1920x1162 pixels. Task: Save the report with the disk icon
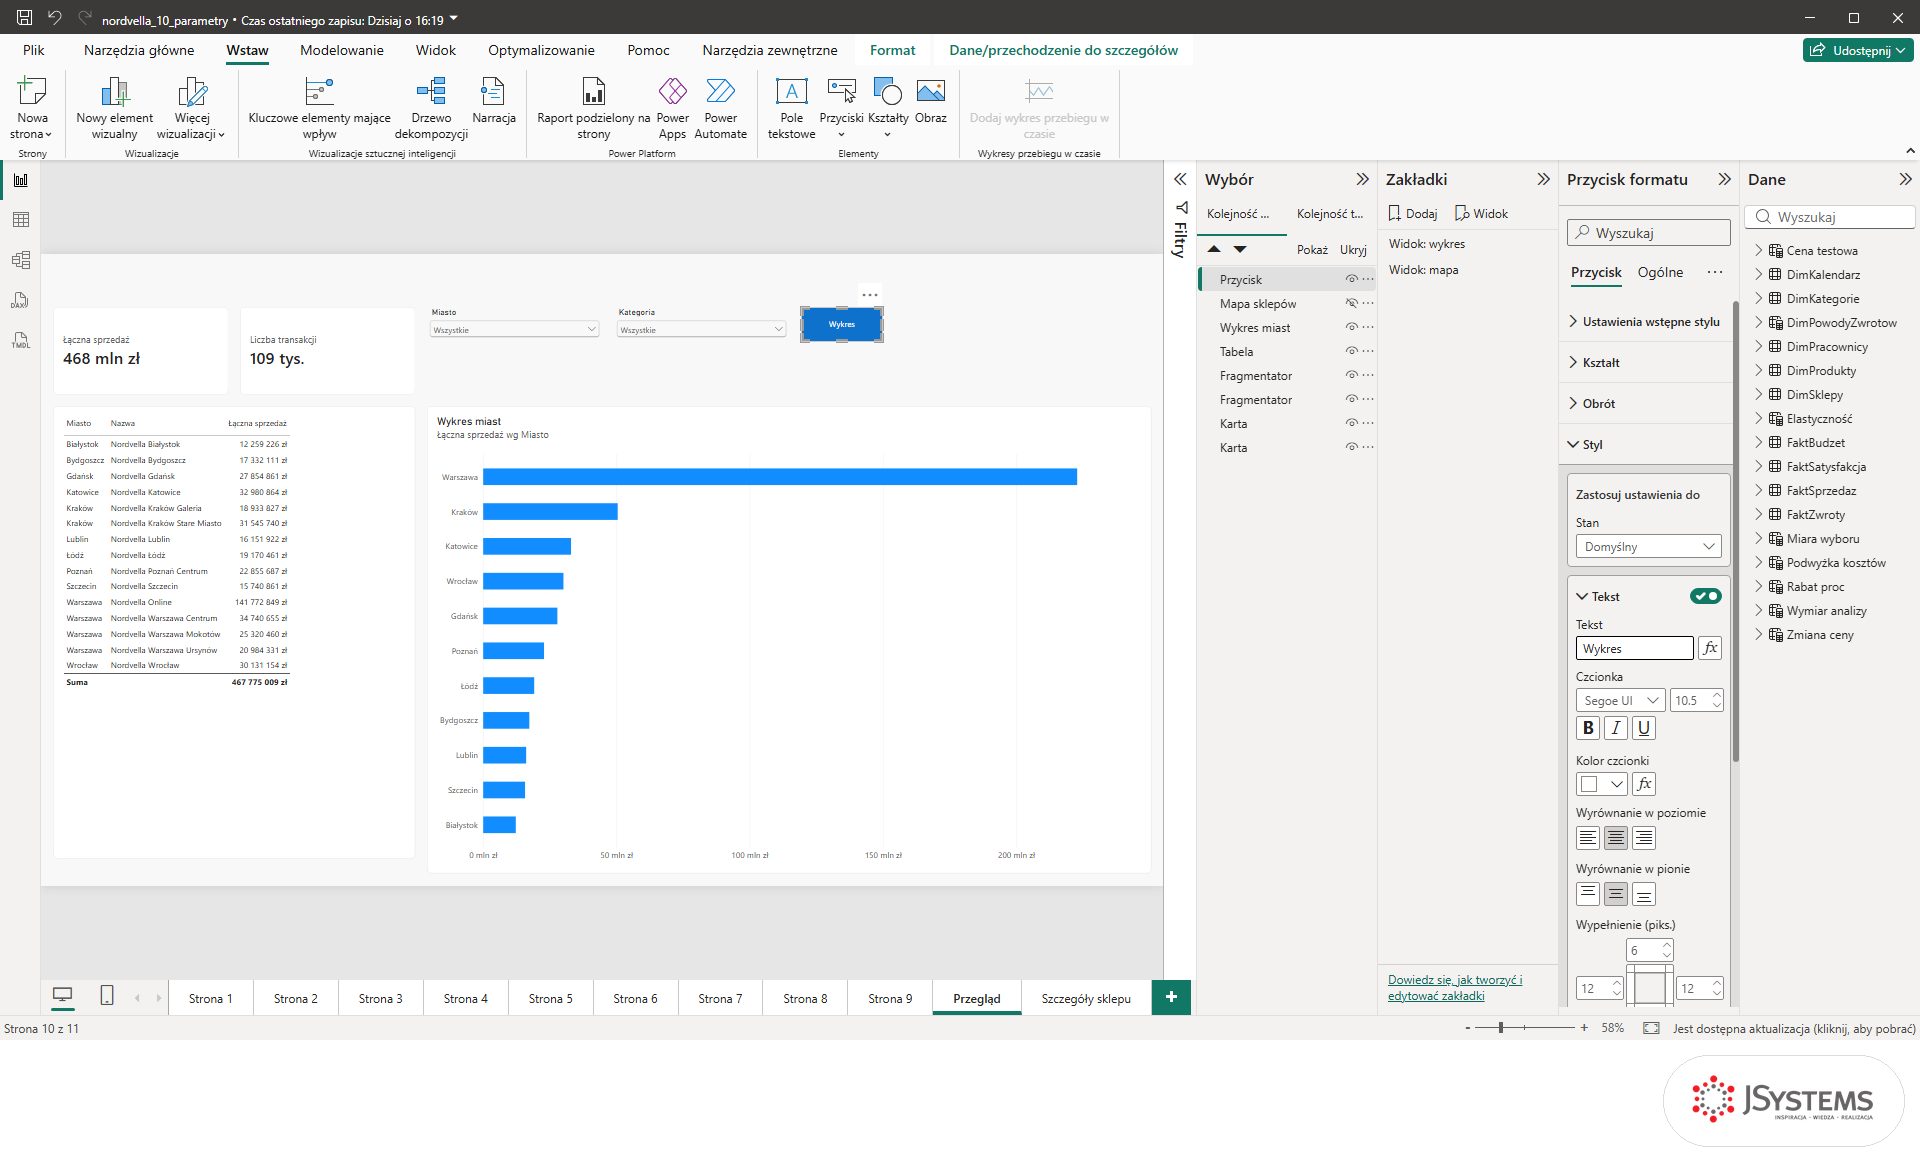[x=24, y=18]
